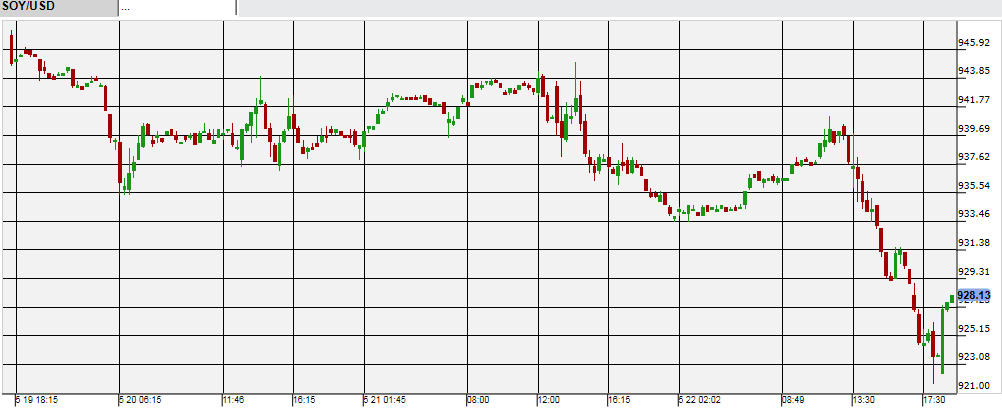Viewport: 1002px width, 417px height.
Task: Click the 935.54 price level label
Action: click(x=975, y=186)
